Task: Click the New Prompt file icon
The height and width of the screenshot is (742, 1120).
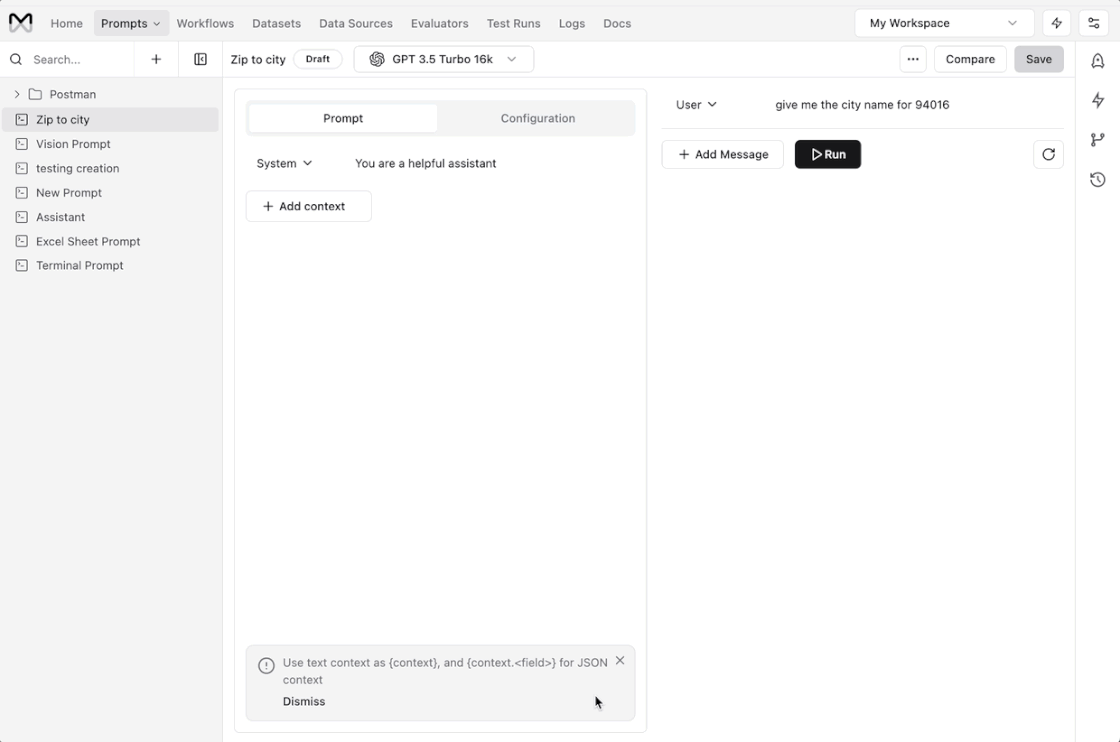Action: coord(21,192)
